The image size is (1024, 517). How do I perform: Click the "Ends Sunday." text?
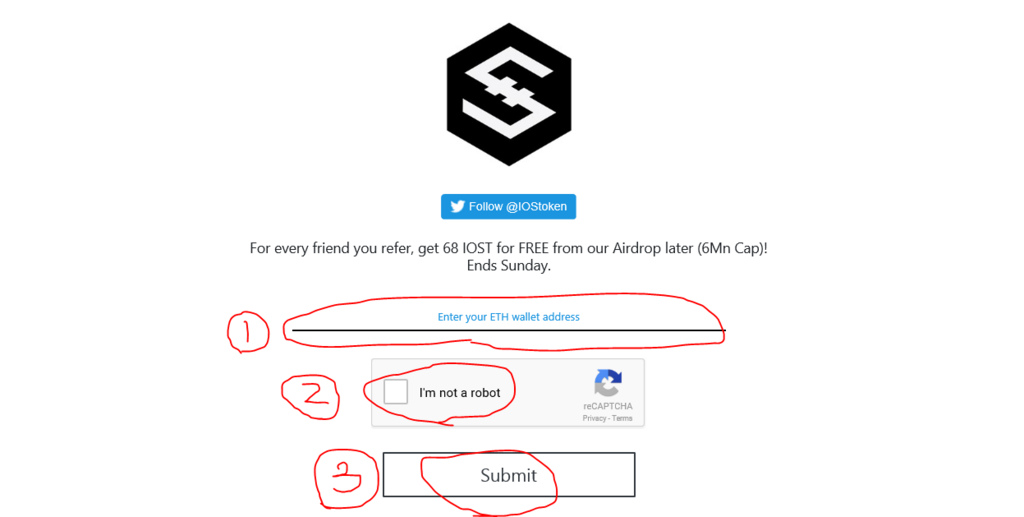[x=509, y=266]
